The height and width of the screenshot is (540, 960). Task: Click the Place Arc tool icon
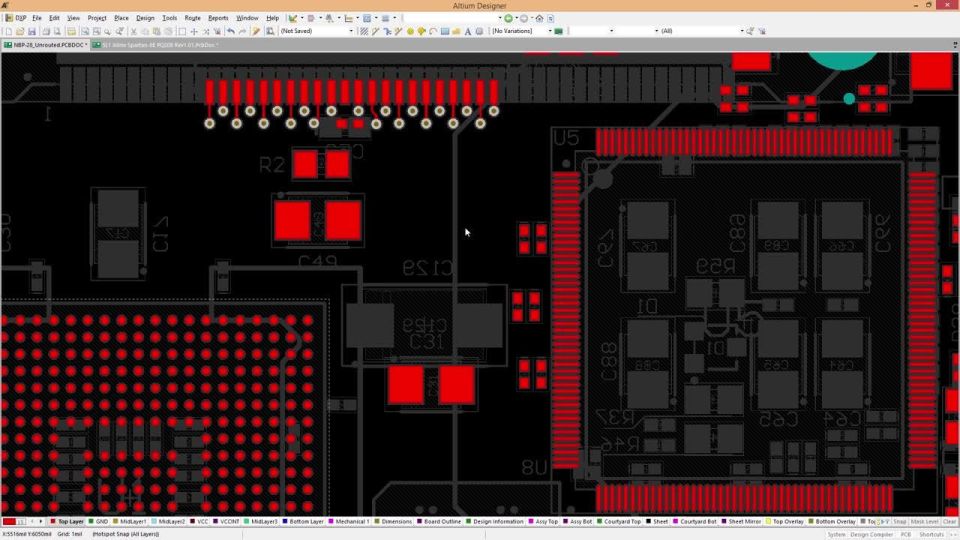(433, 31)
